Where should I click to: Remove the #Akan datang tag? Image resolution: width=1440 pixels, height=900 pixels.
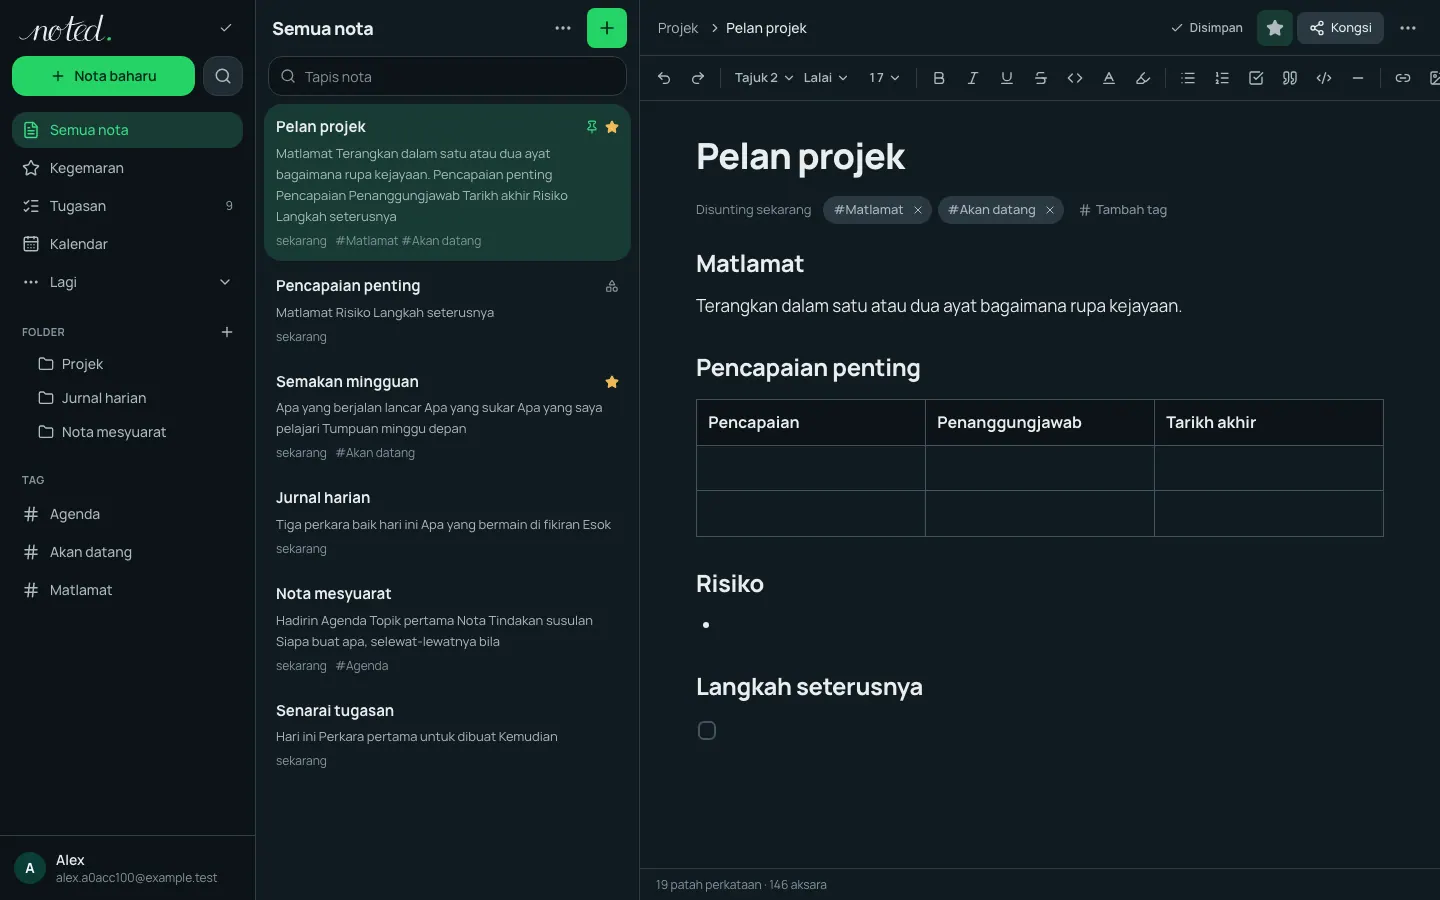[x=1050, y=210]
